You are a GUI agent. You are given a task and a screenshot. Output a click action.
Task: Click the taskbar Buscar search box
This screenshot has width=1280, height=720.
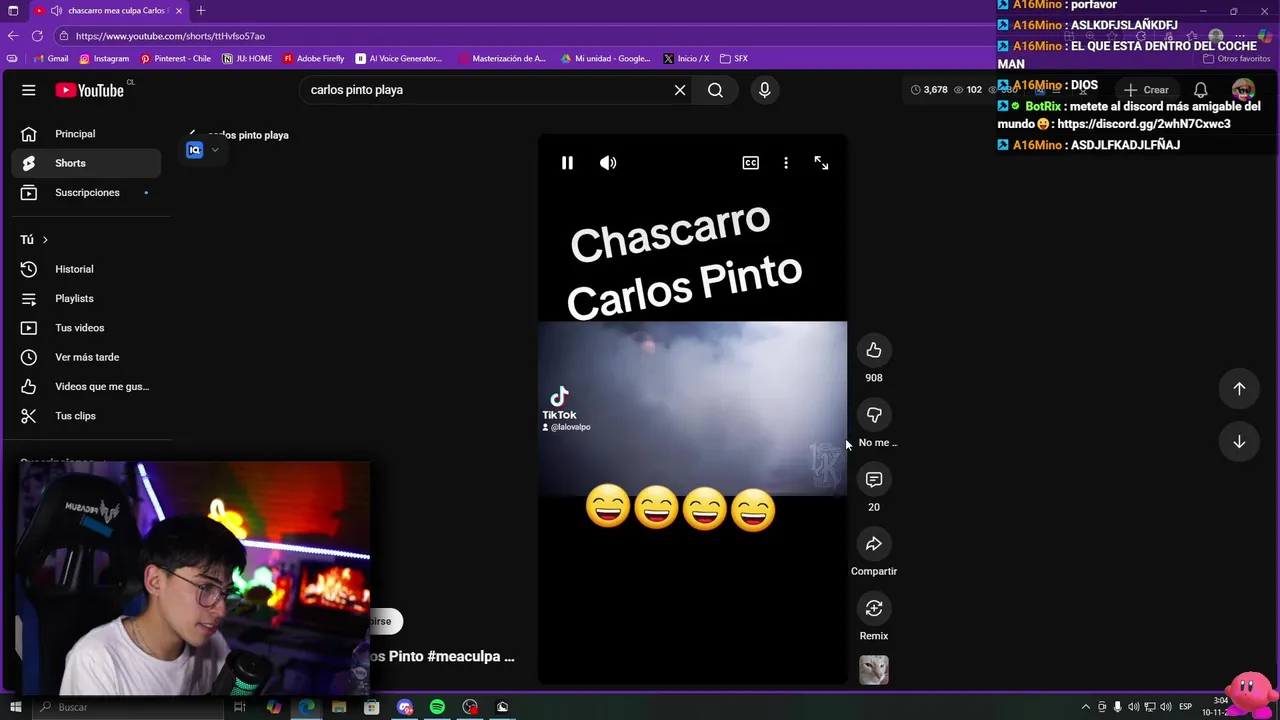pyautogui.click(x=128, y=707)
